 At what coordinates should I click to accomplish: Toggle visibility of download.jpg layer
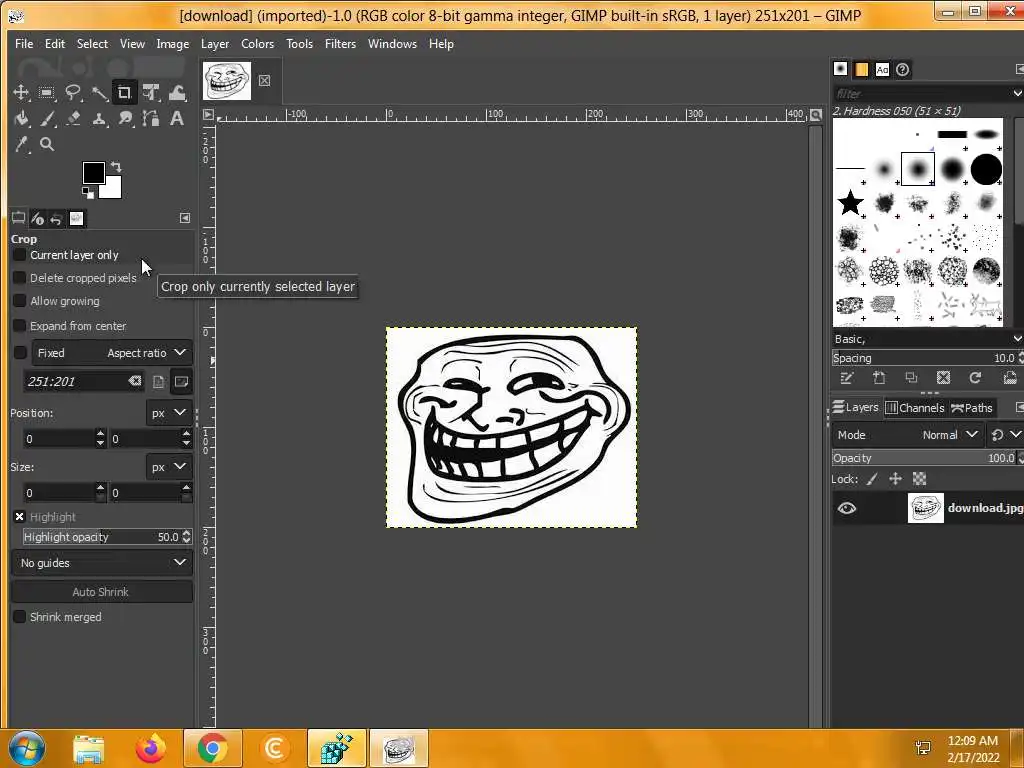click(x=846, y=508)
